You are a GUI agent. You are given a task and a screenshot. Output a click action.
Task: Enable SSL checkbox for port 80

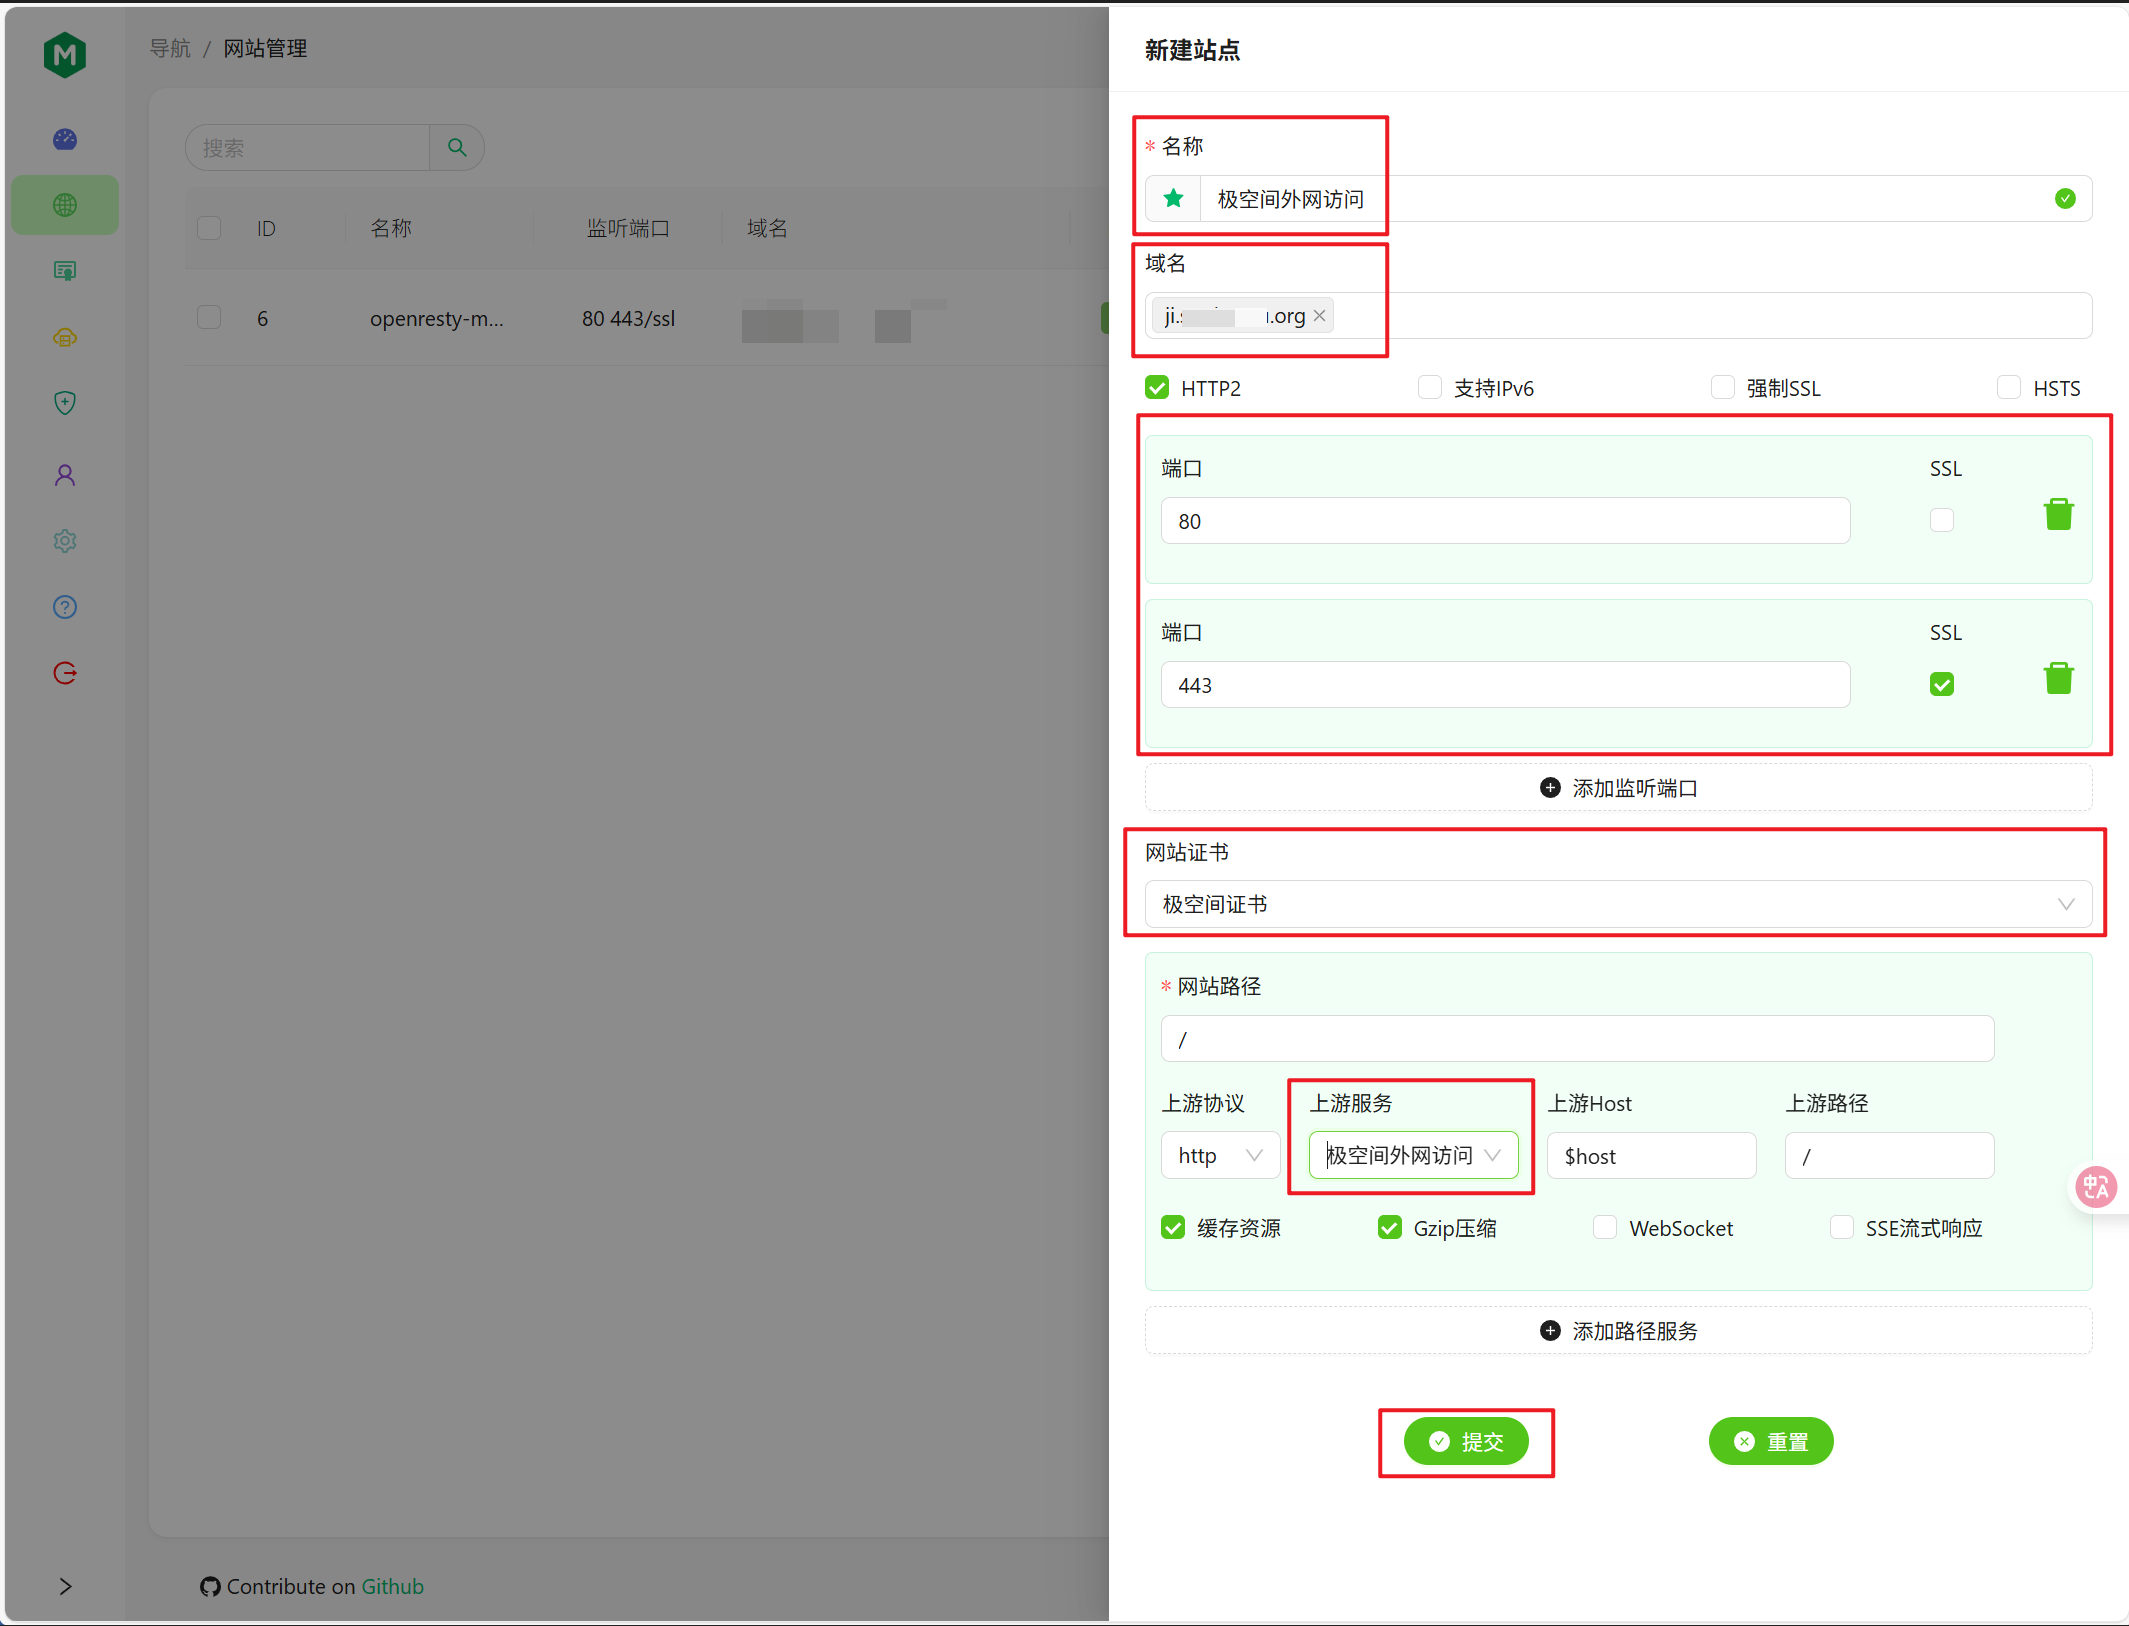(1941, 519)
